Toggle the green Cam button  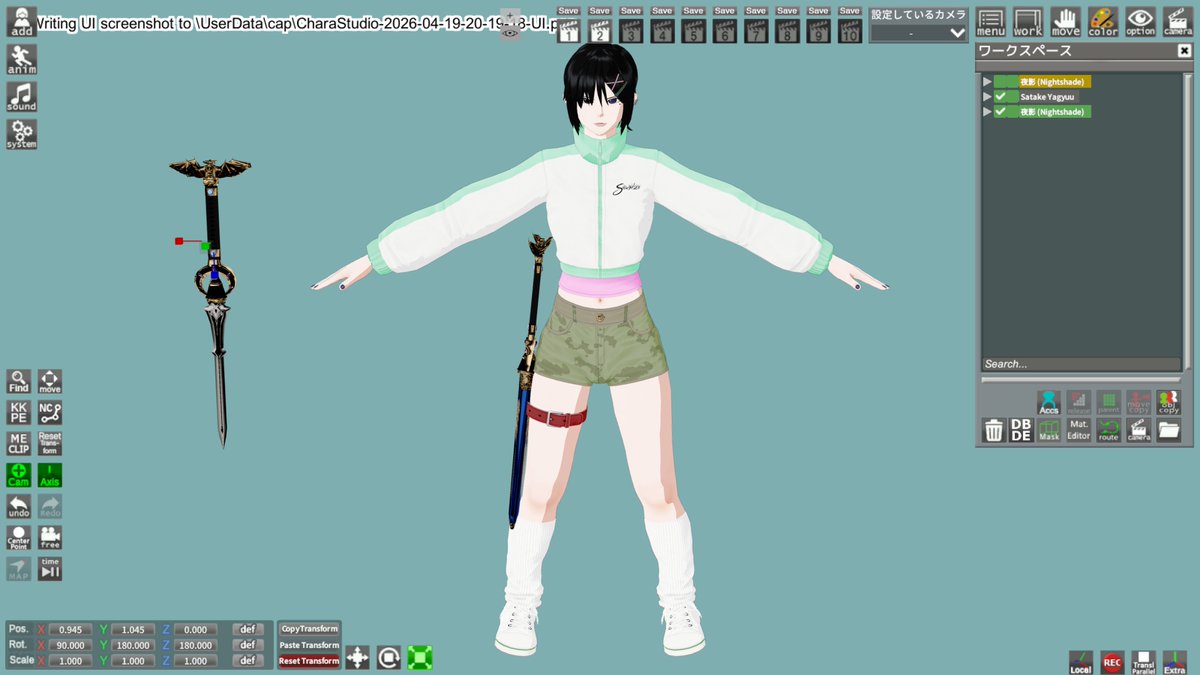pyautogui.click(x=19, y=475)
